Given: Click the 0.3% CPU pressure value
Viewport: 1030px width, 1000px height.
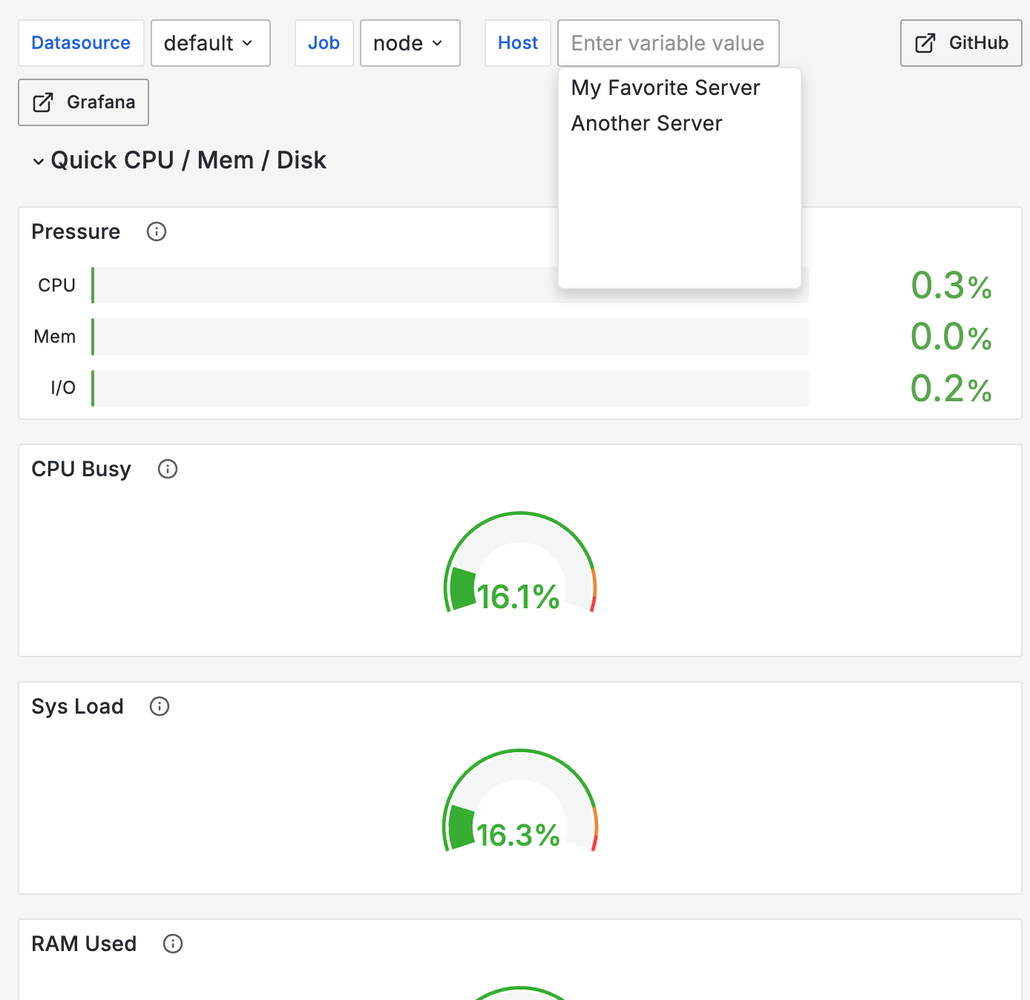Looking at the screenshot, I should coord(951,286).
